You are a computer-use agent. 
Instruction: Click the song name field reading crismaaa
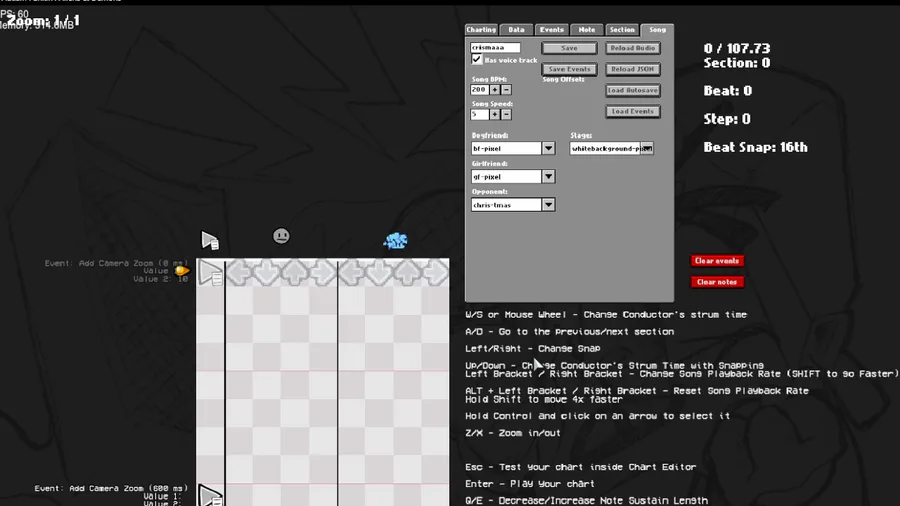coord(495,48)
